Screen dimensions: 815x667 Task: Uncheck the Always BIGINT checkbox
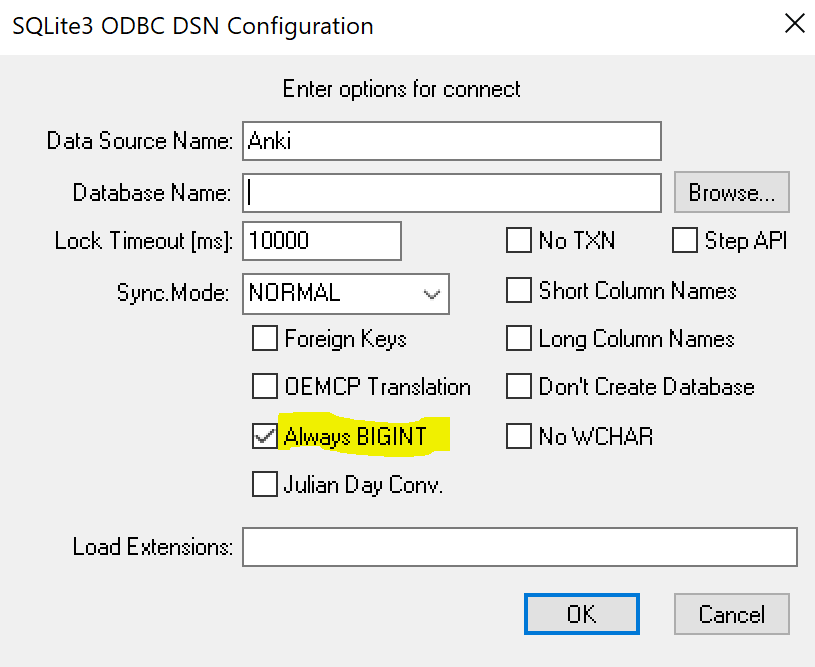point(265,436)
